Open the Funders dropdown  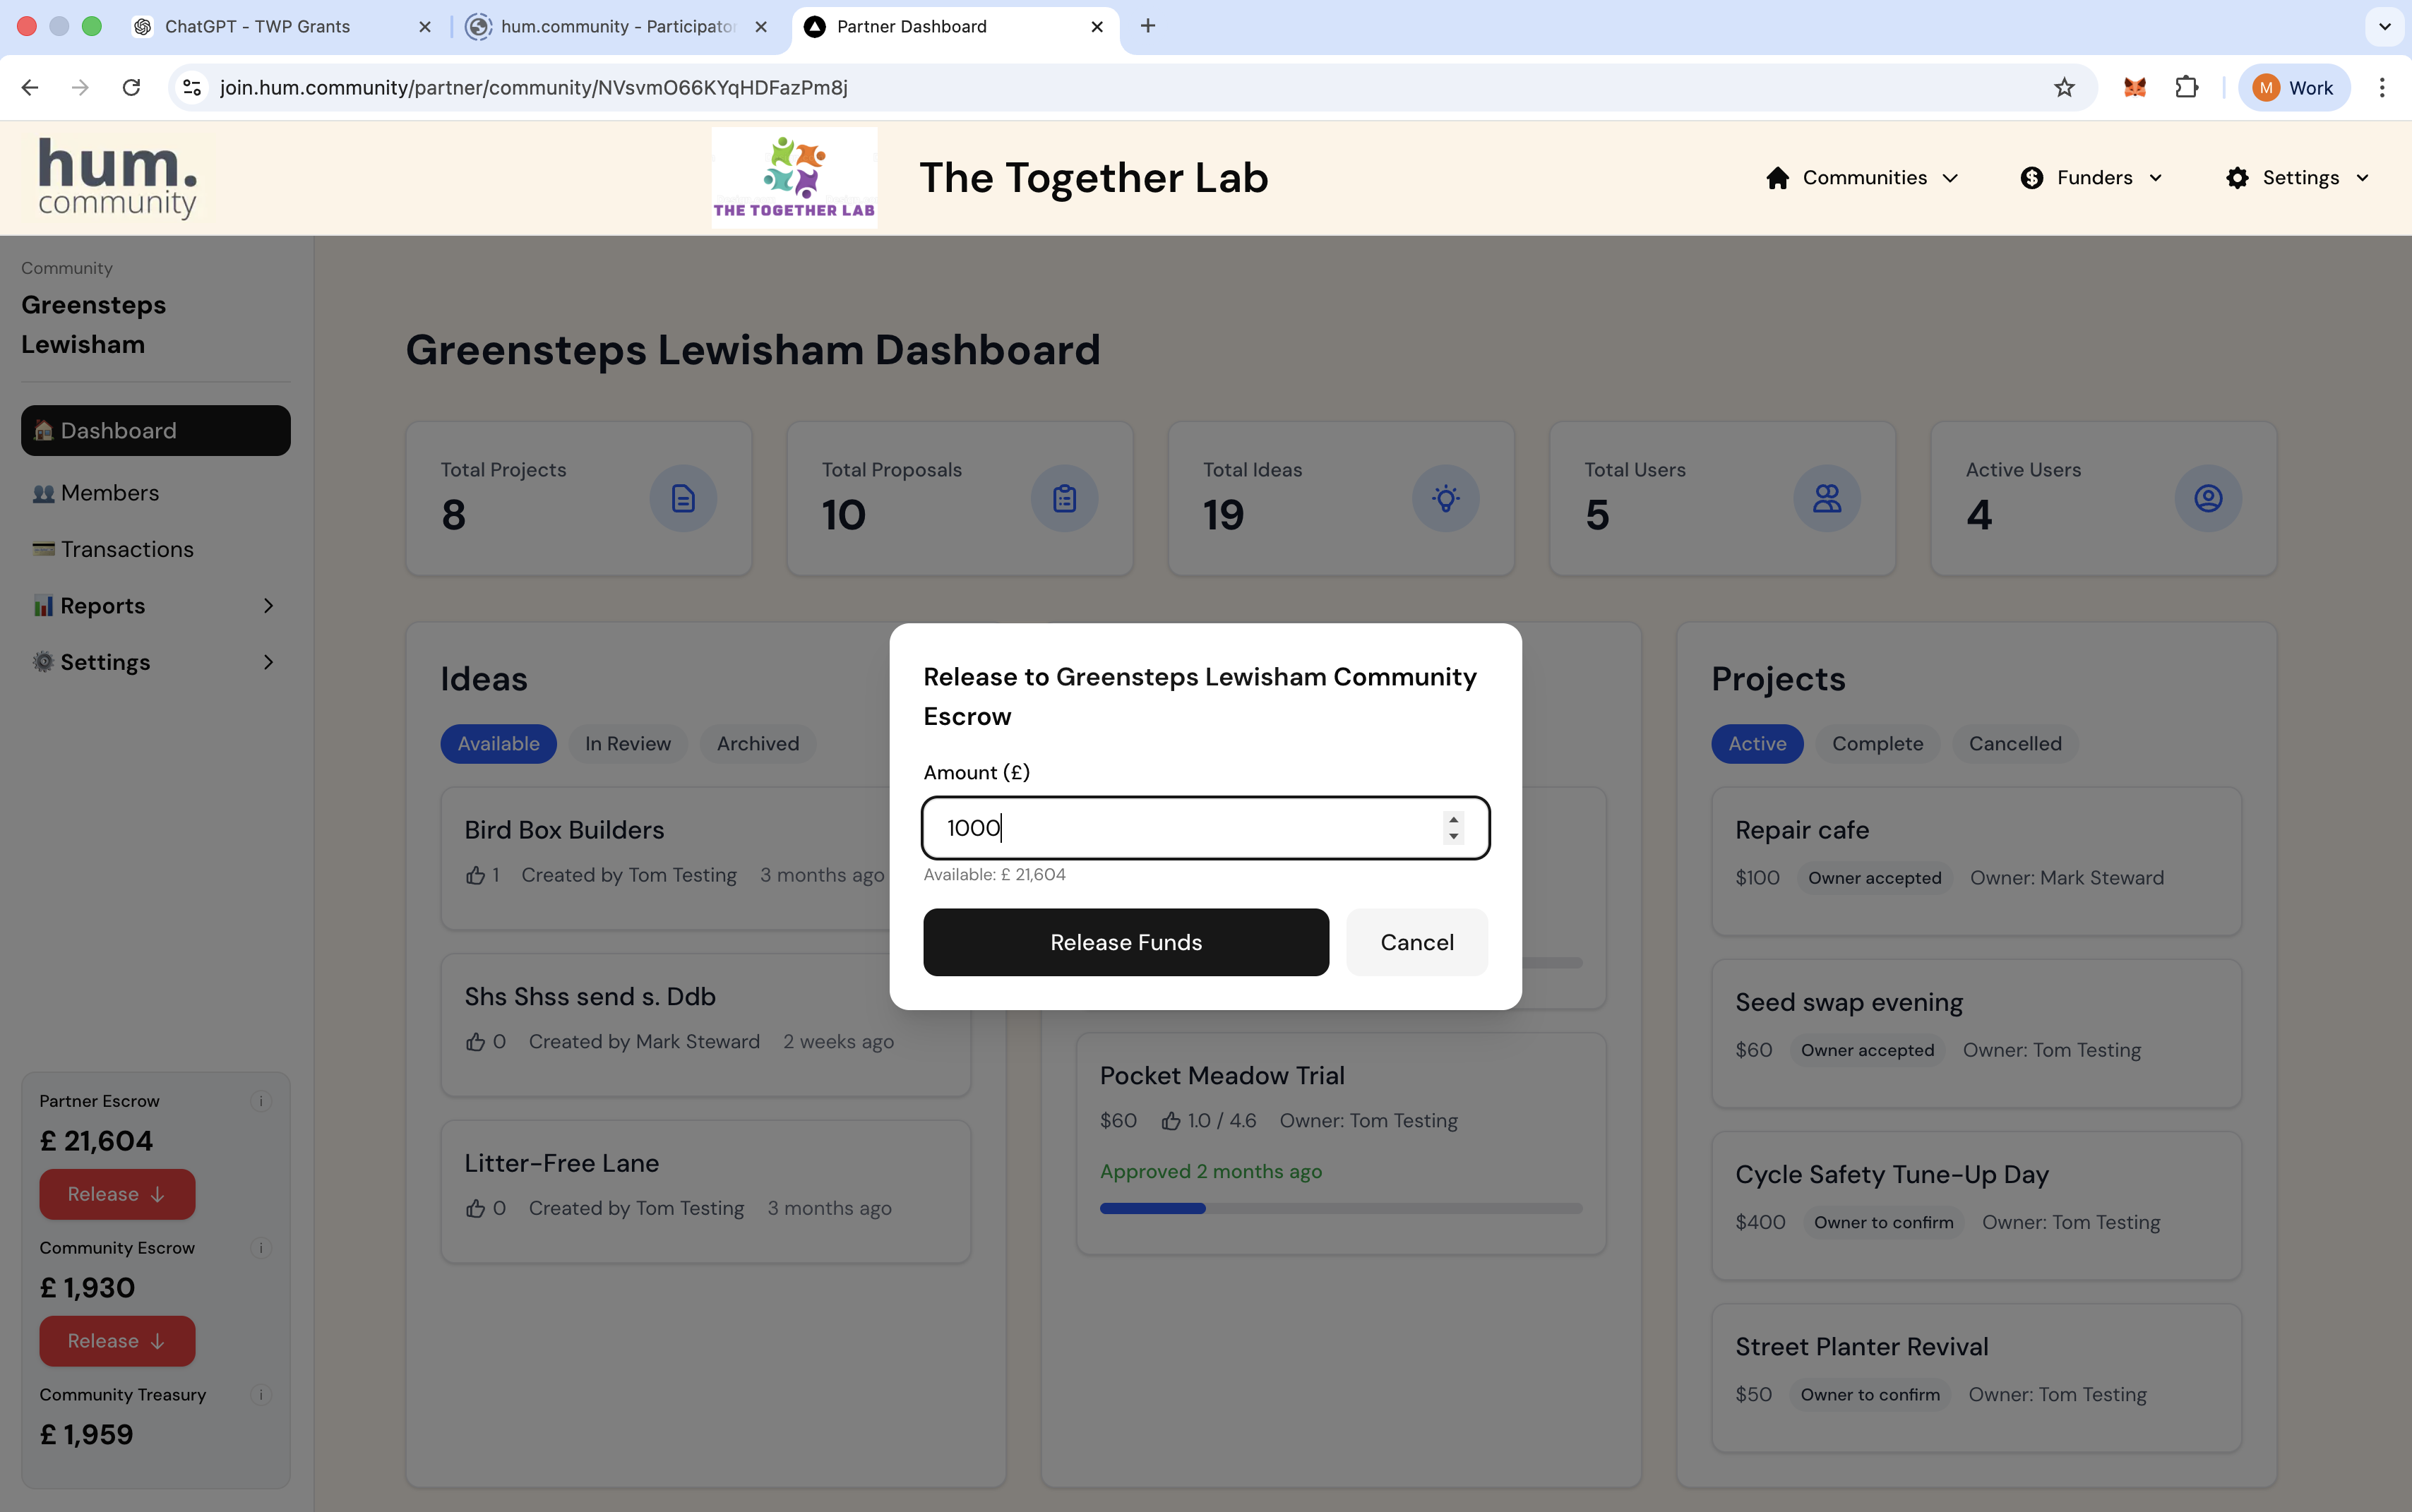(x=2092, y=177)
